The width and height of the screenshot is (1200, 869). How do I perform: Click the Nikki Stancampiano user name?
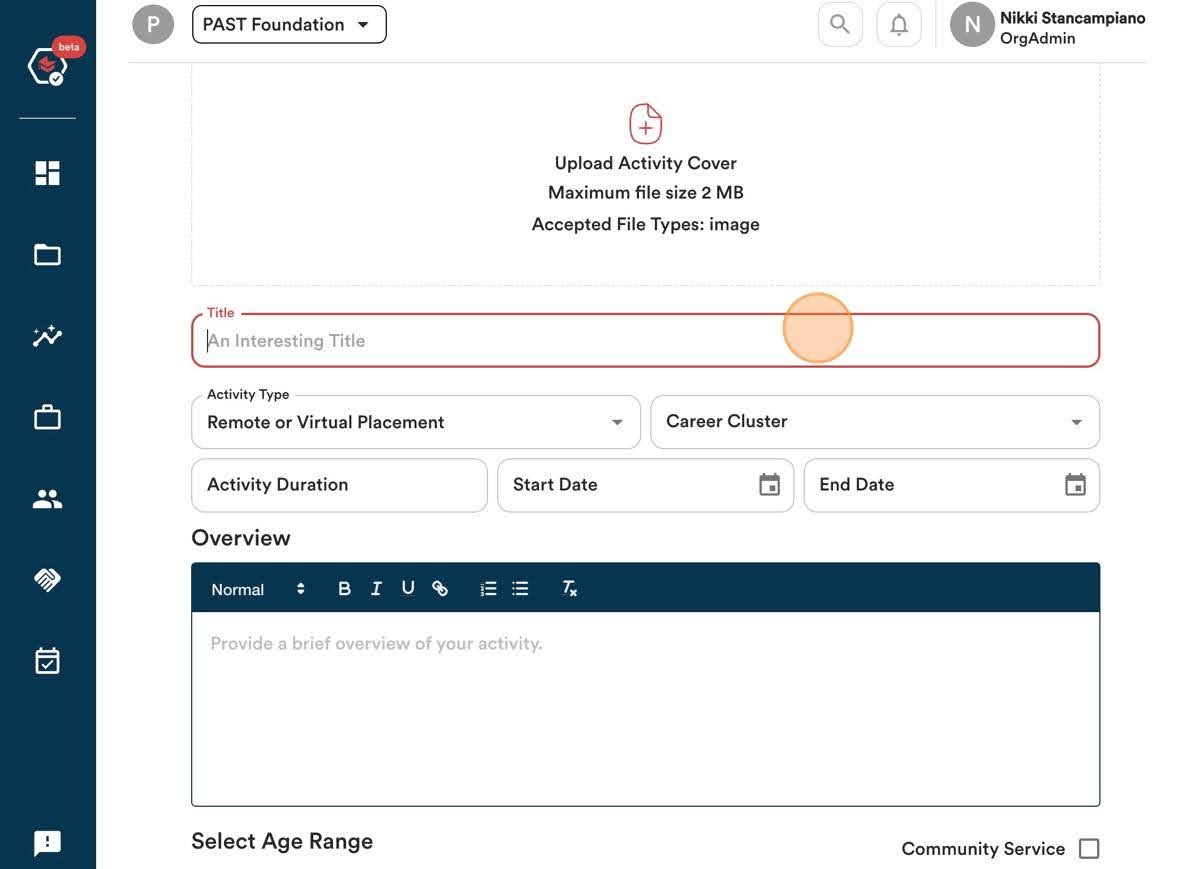(1072, 17)
